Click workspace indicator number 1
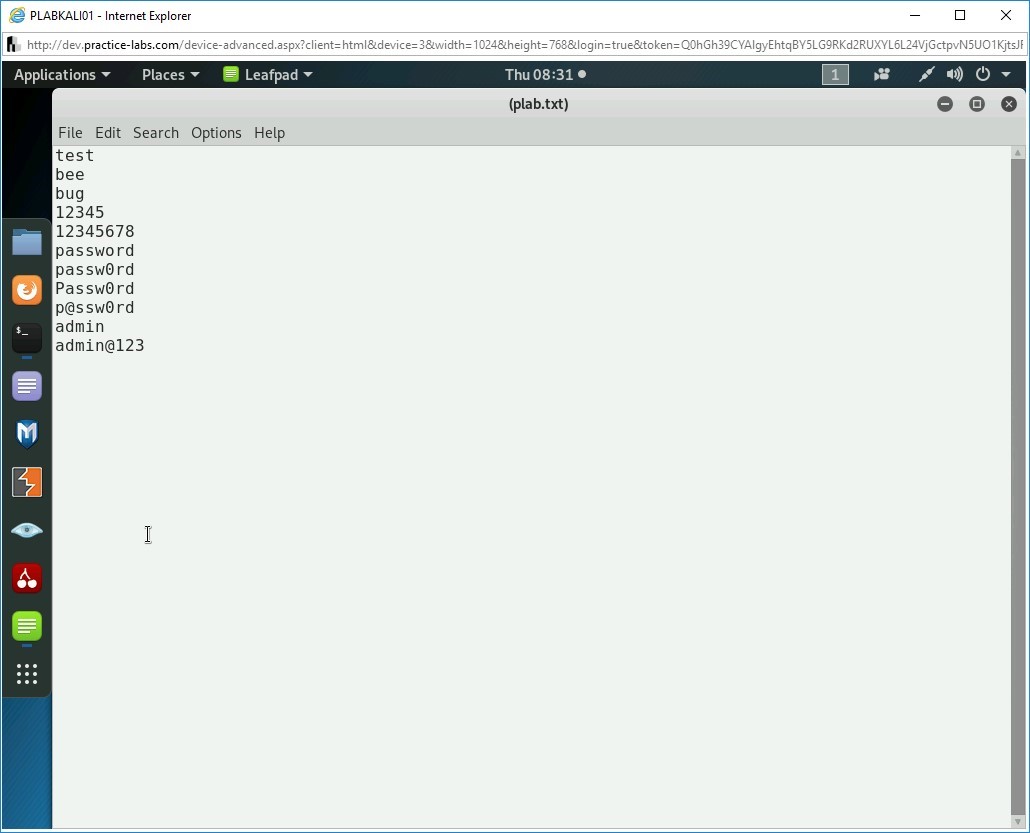 (x=835, y=75)
